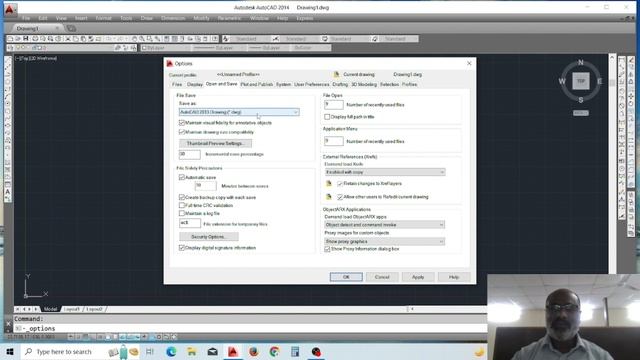The width and height of the screenshot is (640, 360).
Task: Click OK in the Options dialog
Action: click(346, 277)
